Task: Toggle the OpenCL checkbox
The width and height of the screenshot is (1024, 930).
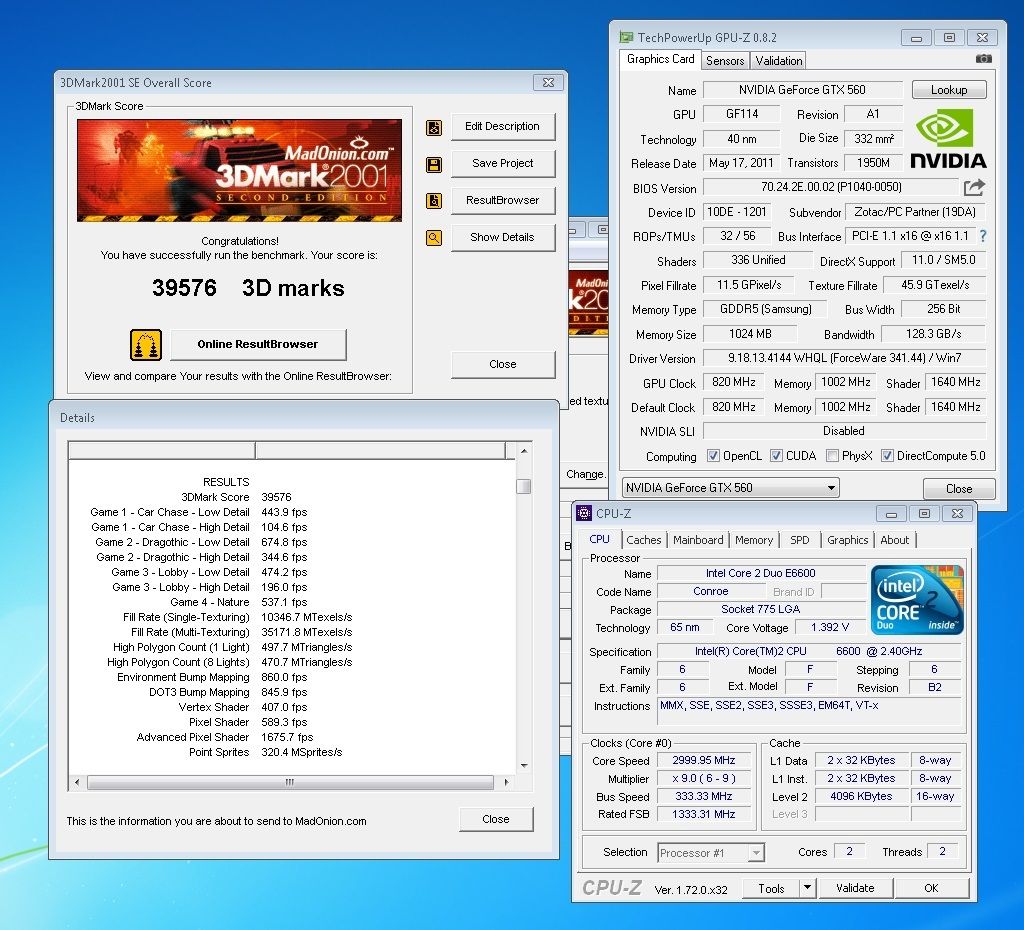Action: coord(713,456)
